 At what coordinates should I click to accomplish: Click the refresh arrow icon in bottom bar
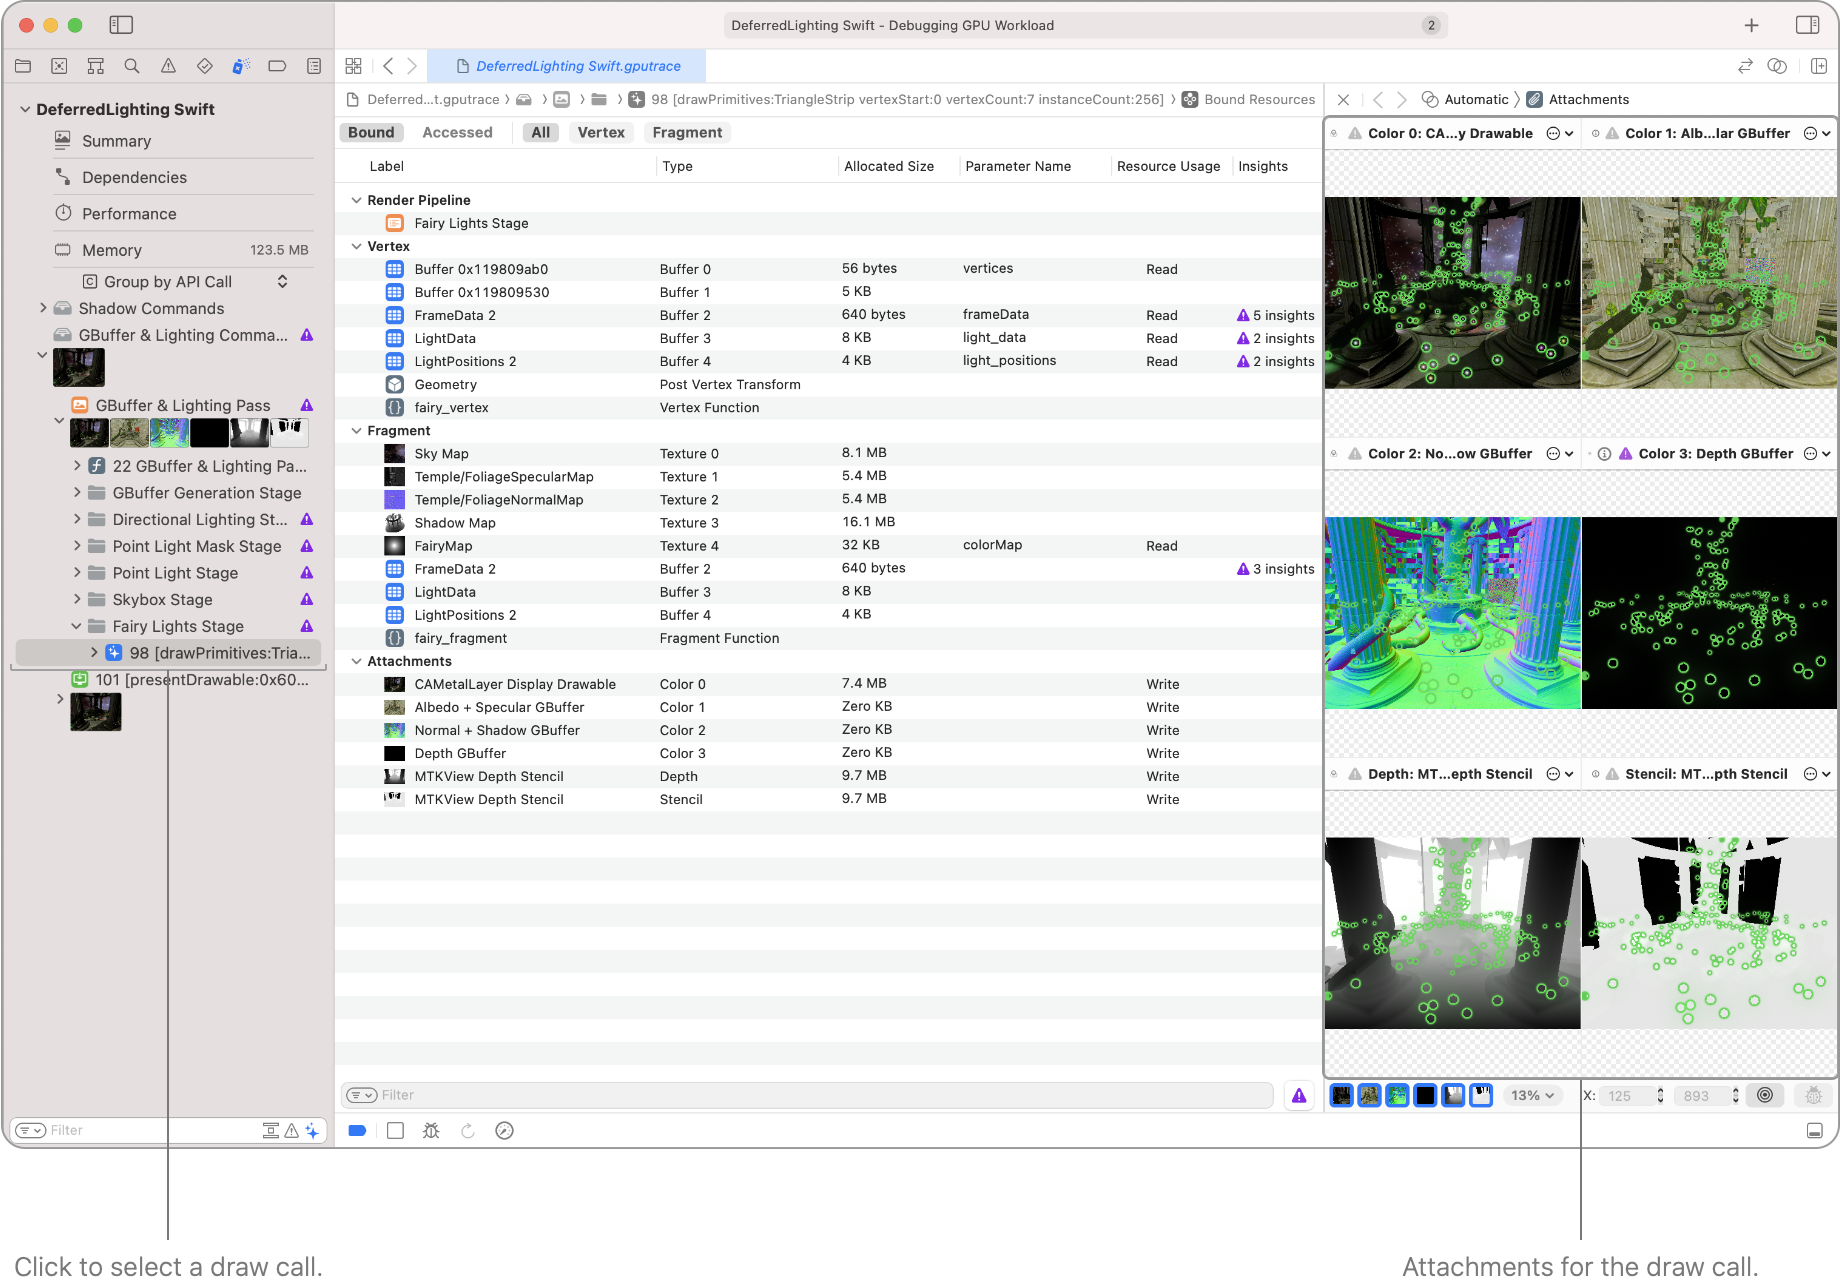(468, 1130)
